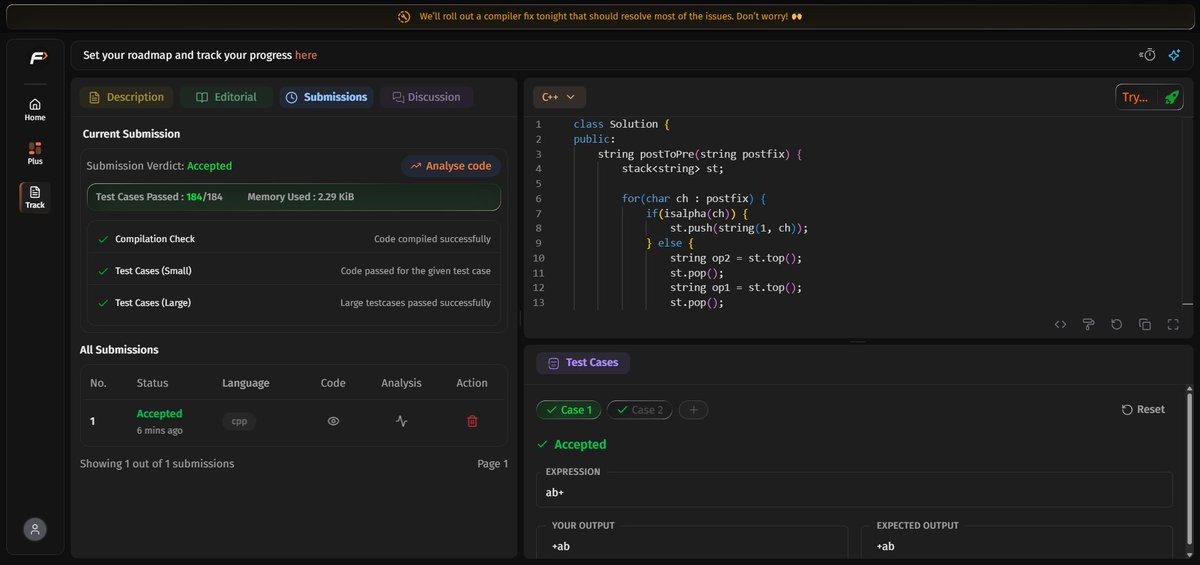
Task: Click the Reset test cases button
Action: 1143,409
